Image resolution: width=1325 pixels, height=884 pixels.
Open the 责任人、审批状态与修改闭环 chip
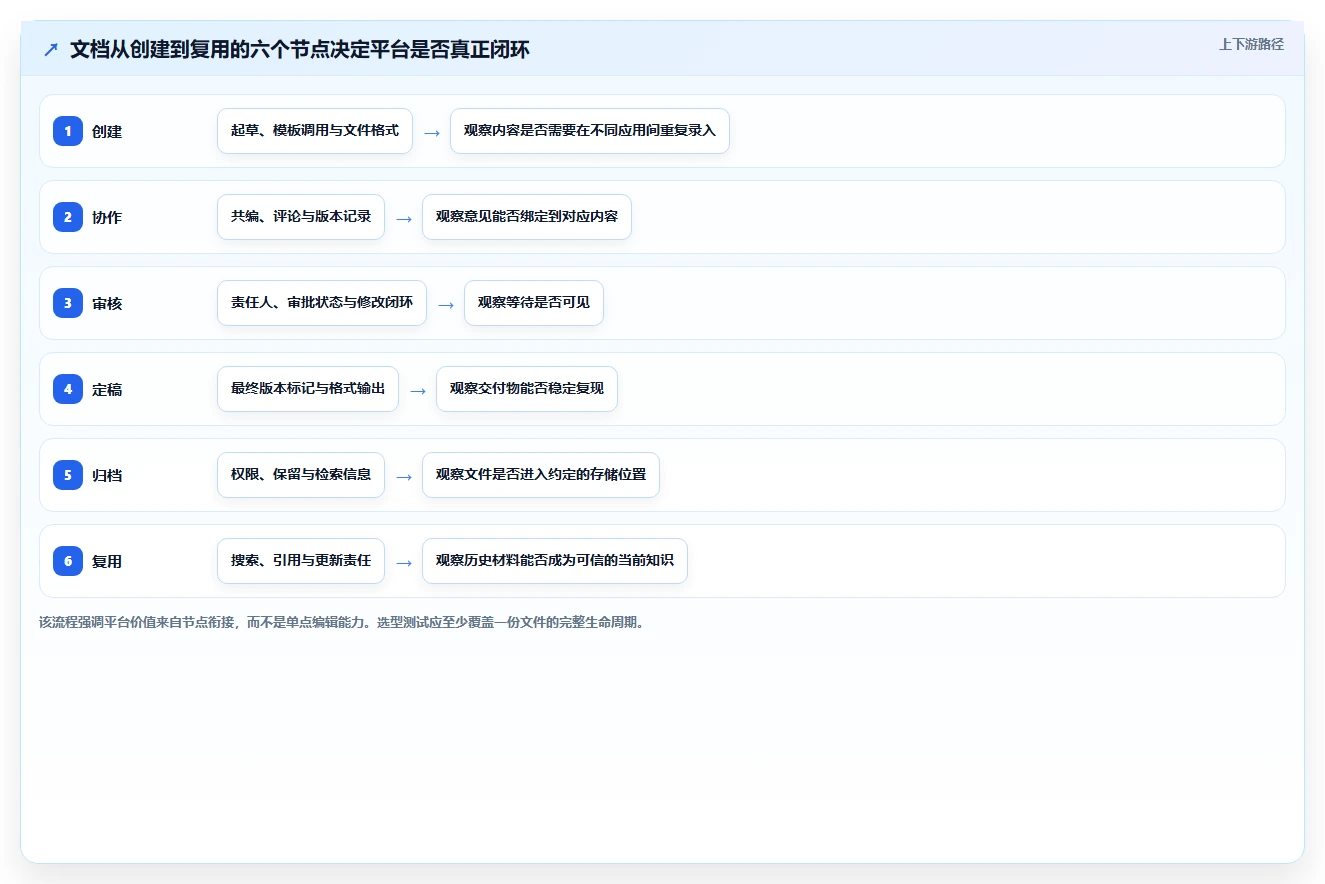tap(322, 303)
